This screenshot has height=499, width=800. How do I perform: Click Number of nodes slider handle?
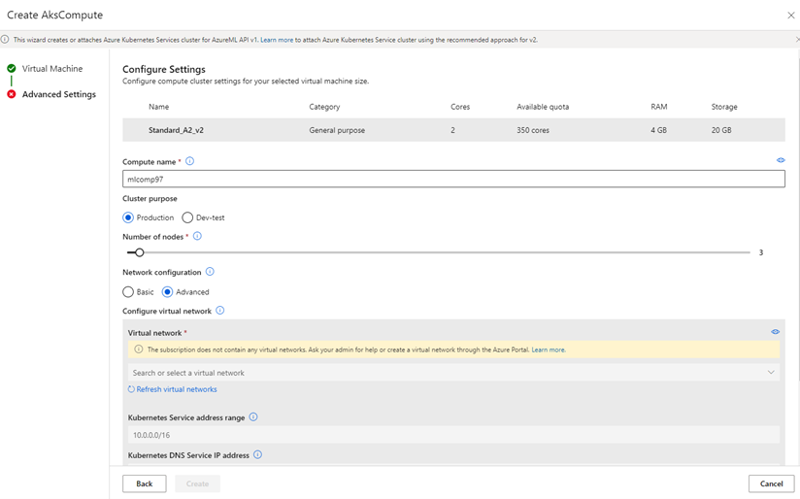[x=139, y=253]
